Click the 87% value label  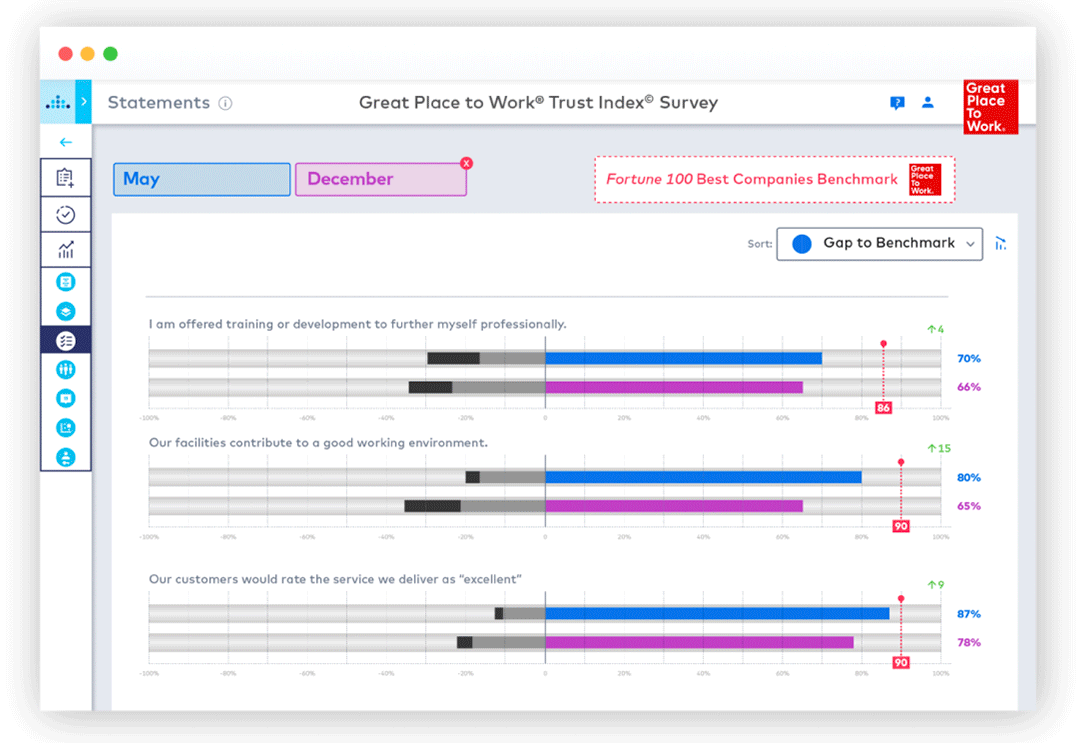[968, 614]
